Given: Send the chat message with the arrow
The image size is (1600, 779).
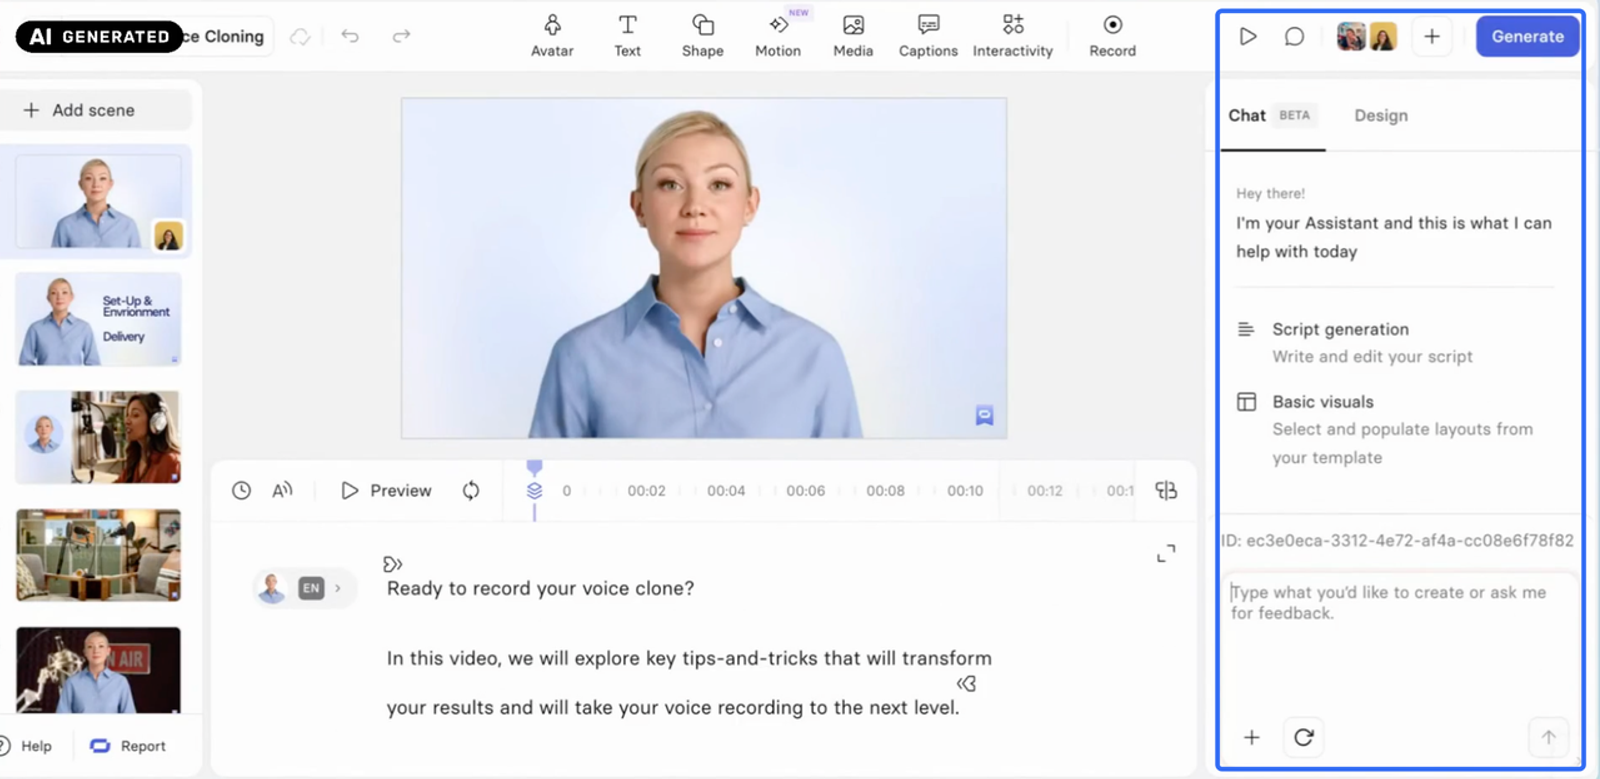Looking at the screenshot, I should tap(1548, 738).
